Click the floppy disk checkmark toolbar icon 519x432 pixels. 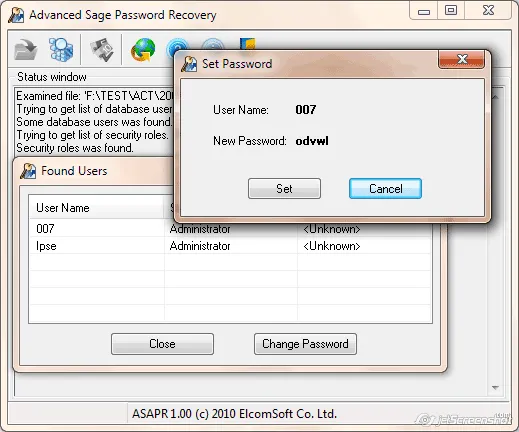tap(102, 50)
